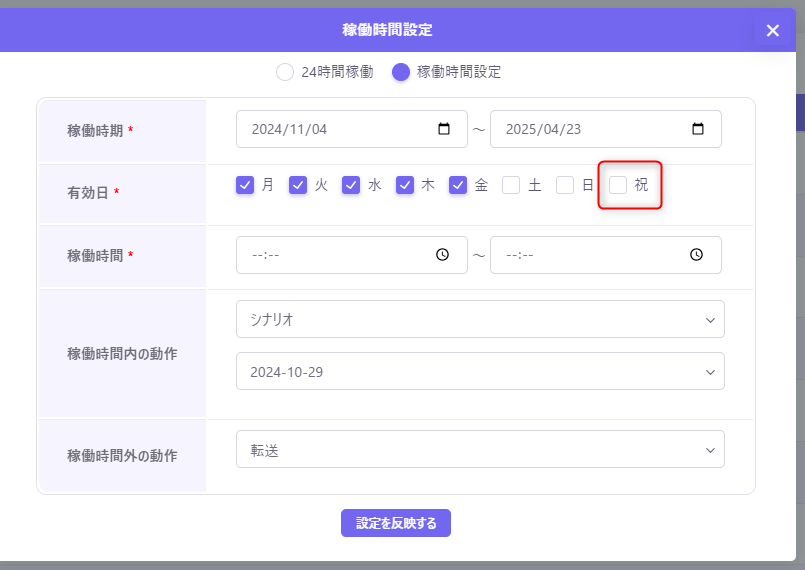This screenshot has width=805, height=570.
Task: Click clock icon in start time field
Action: point(443,255)
